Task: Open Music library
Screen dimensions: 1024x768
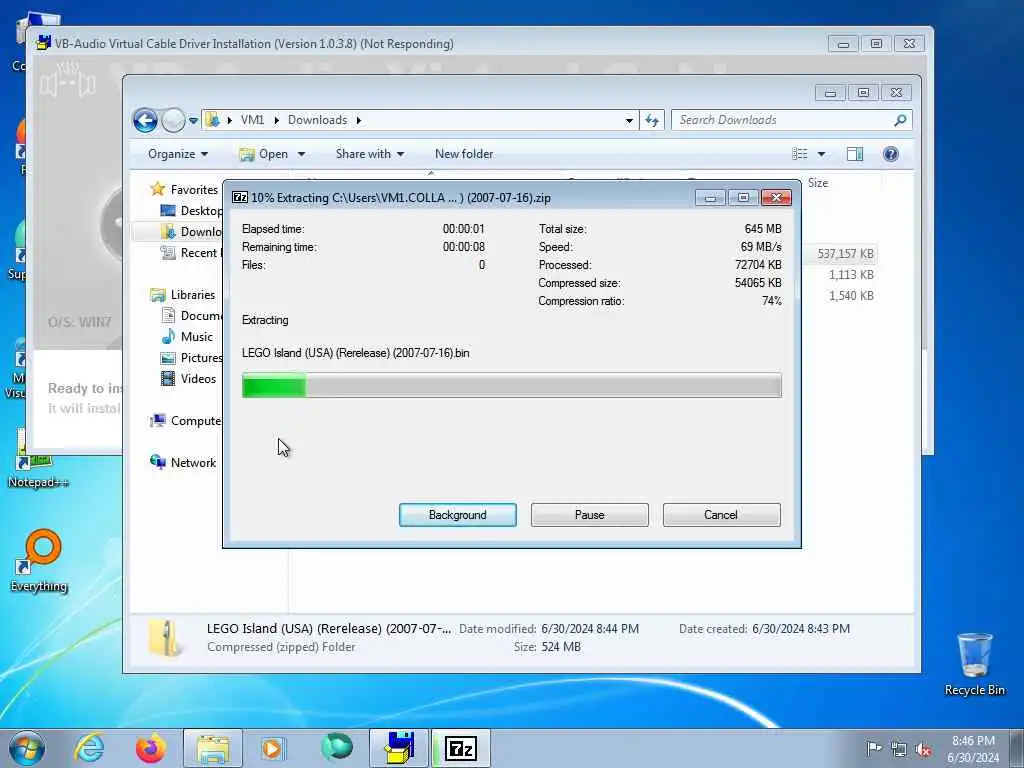Action: pyautogui.click(x=188, y=336)
